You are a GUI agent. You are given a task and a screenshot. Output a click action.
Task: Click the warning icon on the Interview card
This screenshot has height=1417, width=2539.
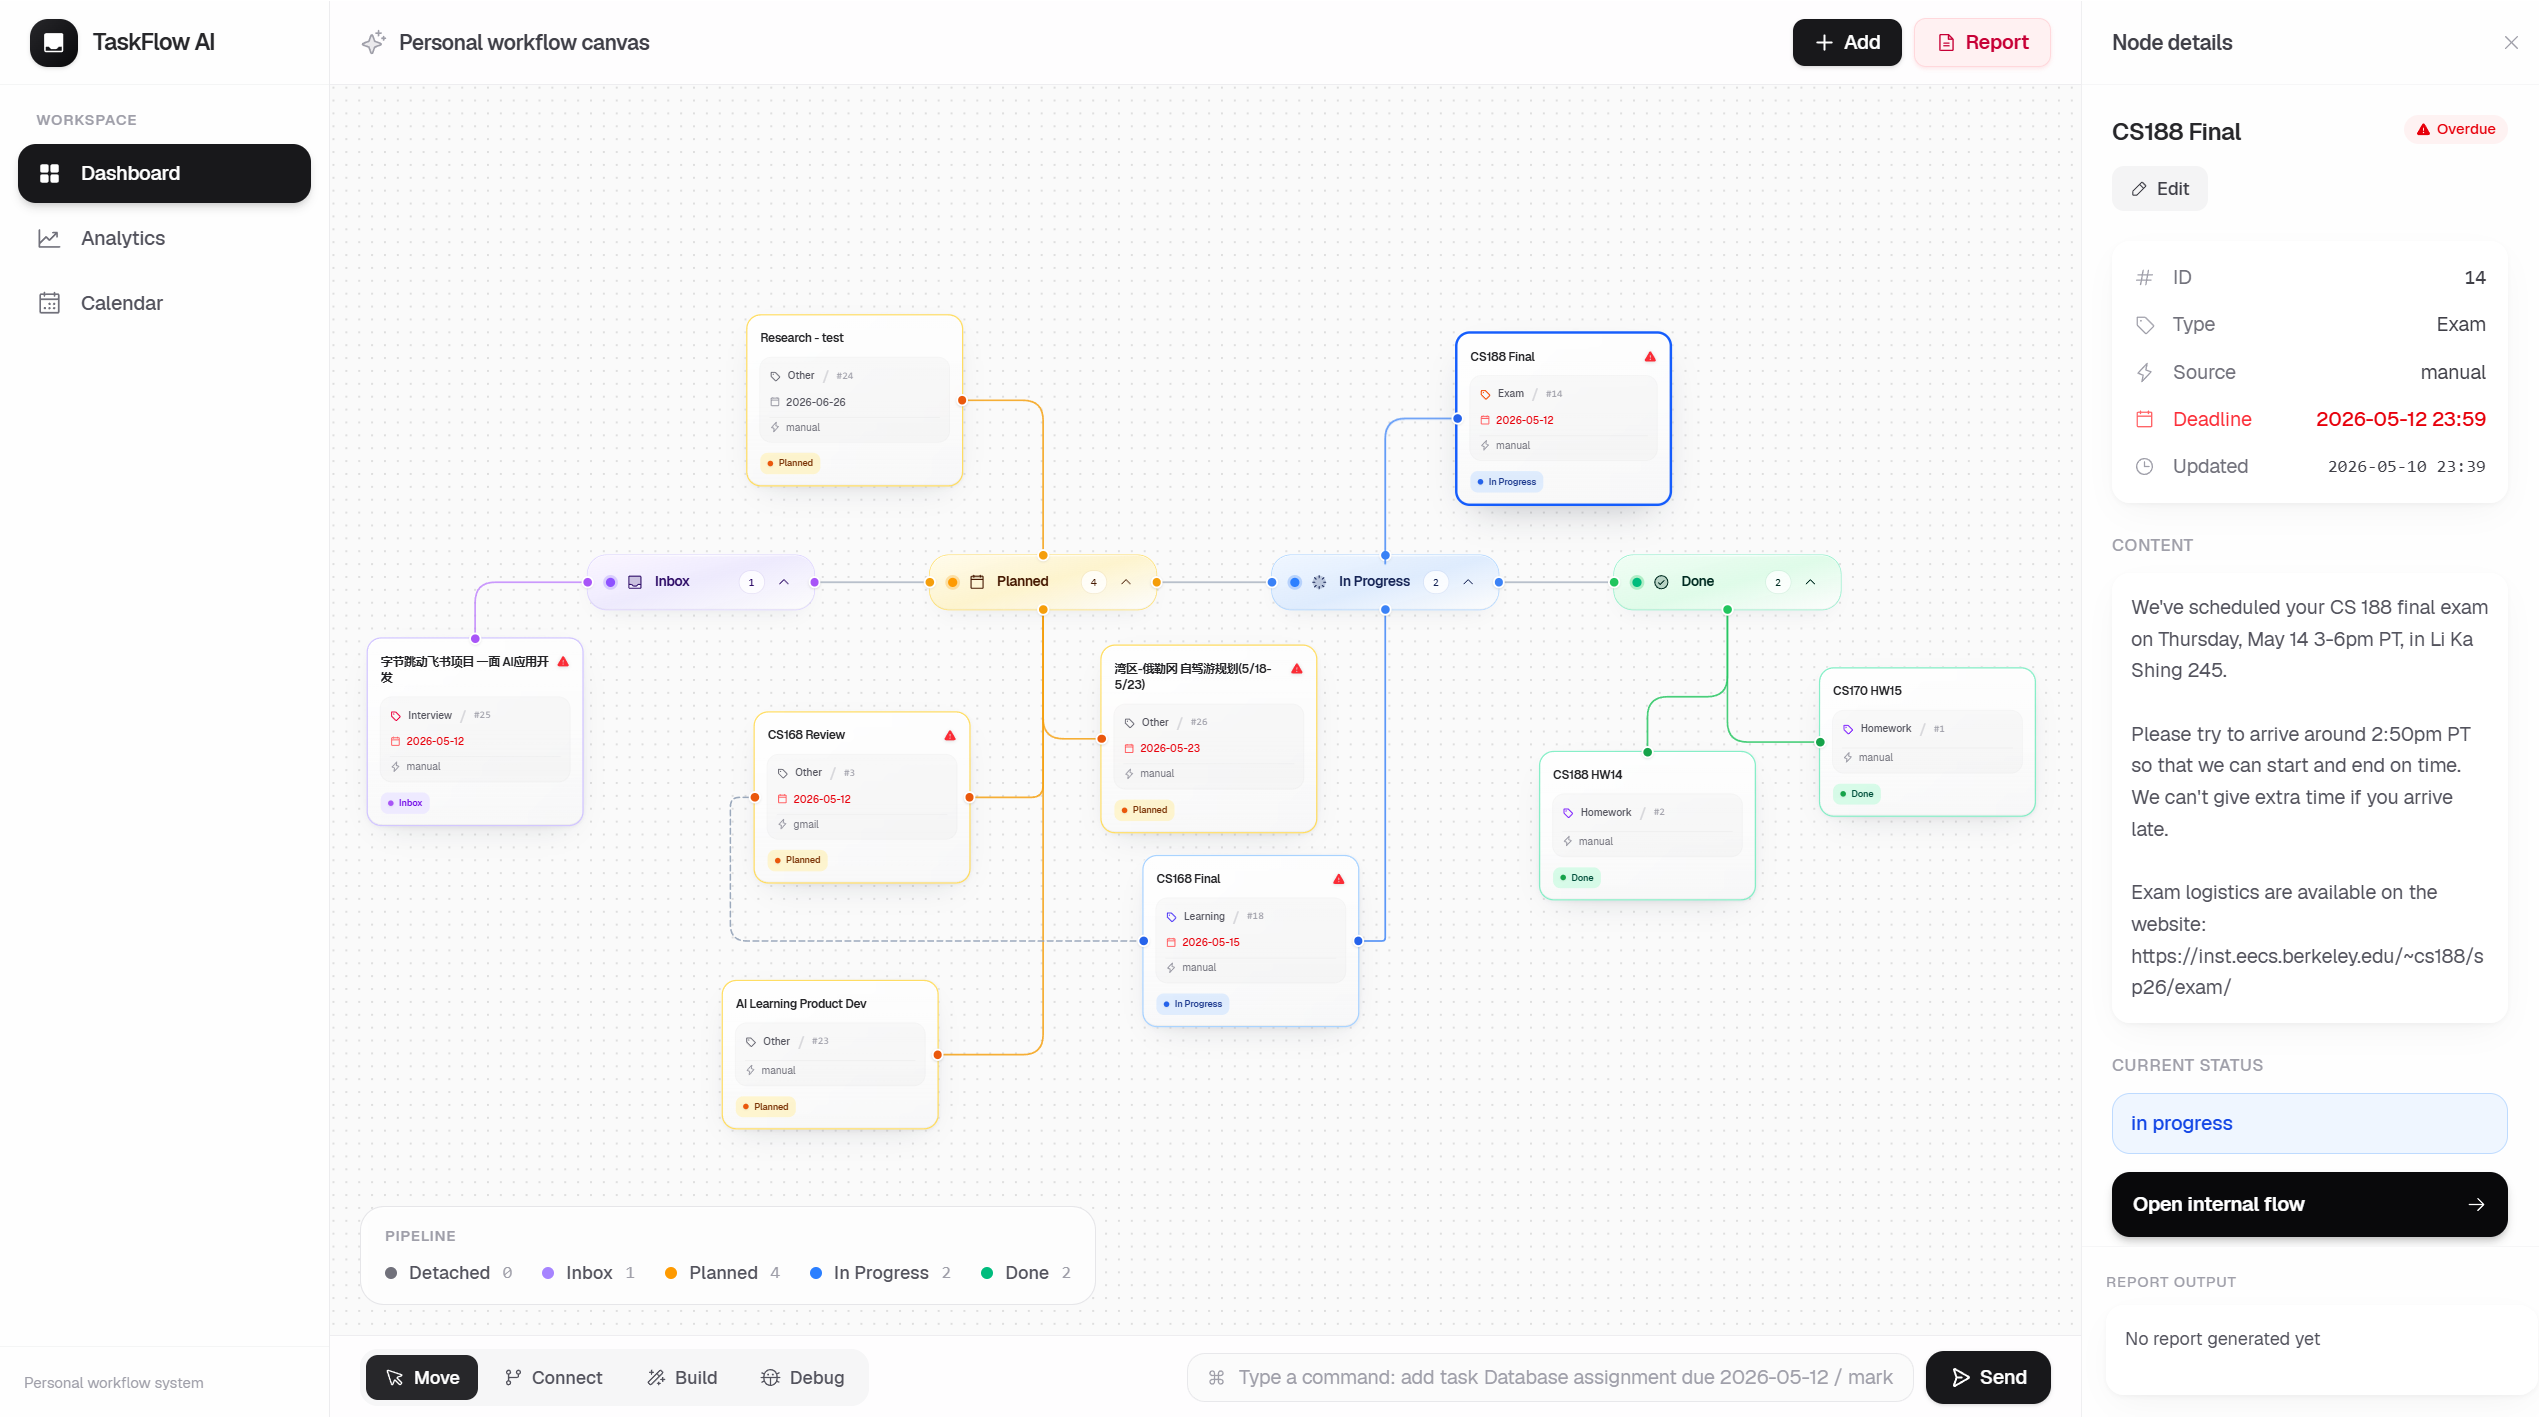[563, 661]
